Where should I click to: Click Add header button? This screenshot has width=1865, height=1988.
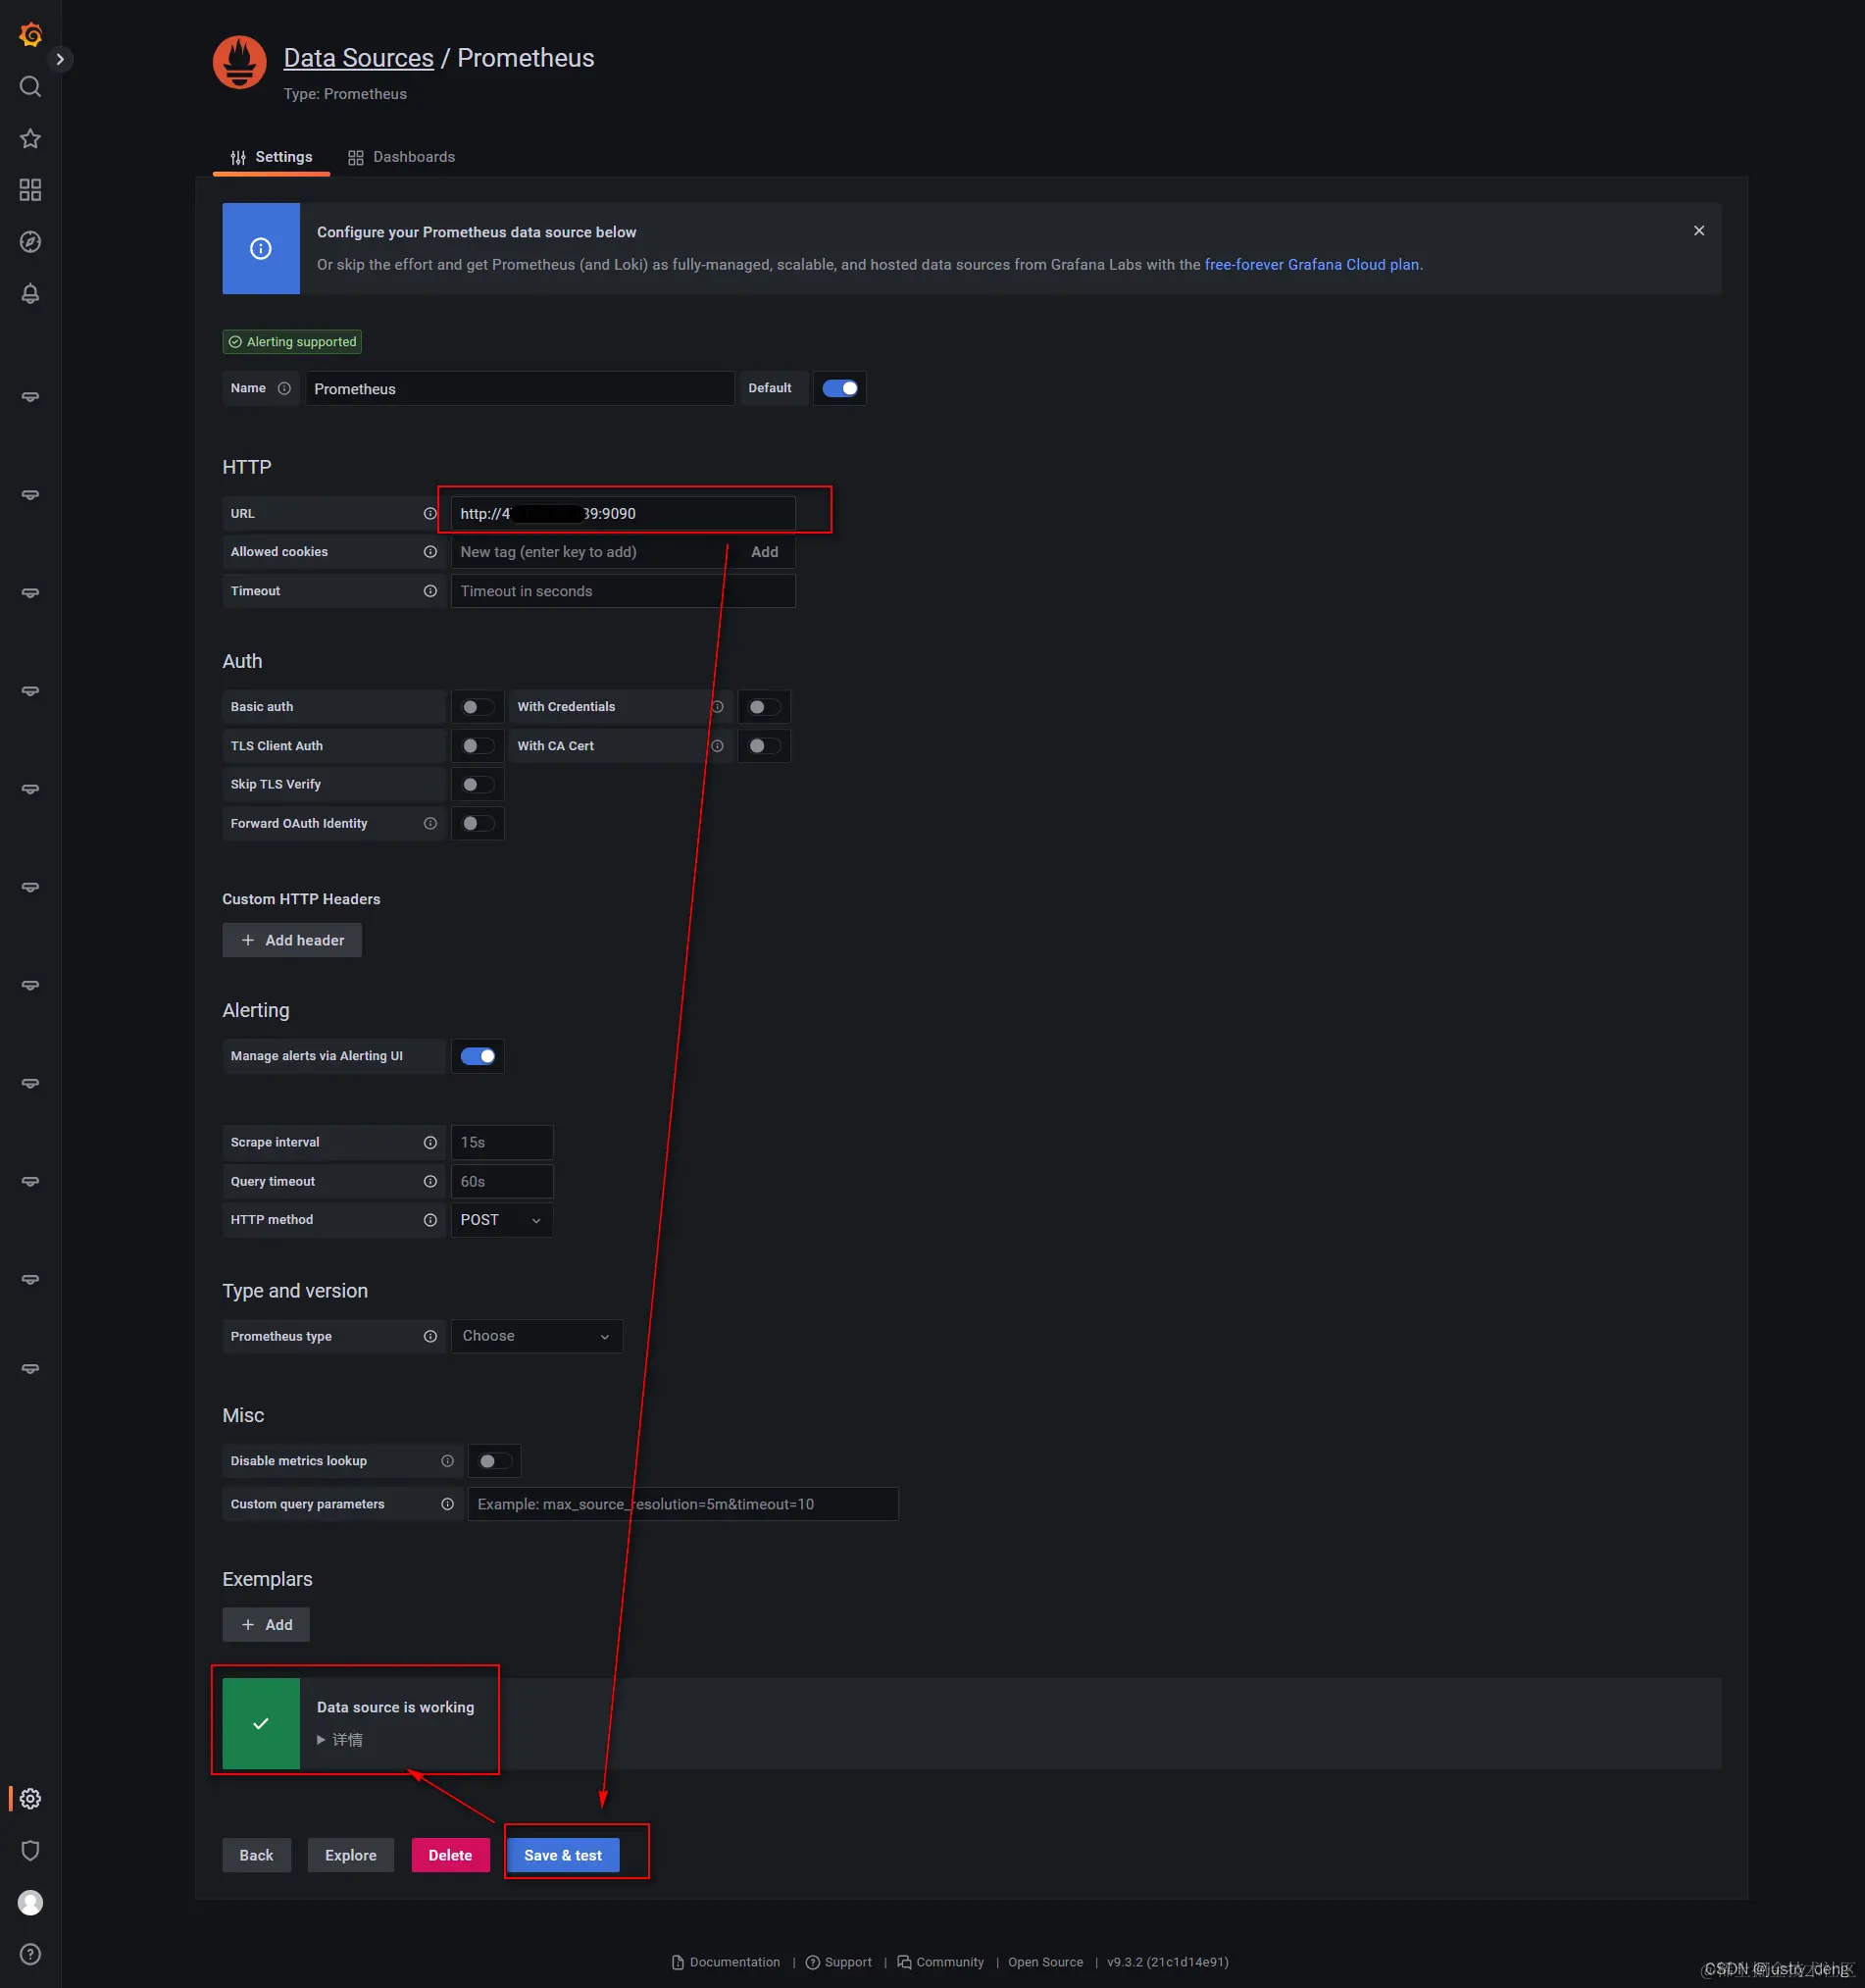(x=292, y=940)
